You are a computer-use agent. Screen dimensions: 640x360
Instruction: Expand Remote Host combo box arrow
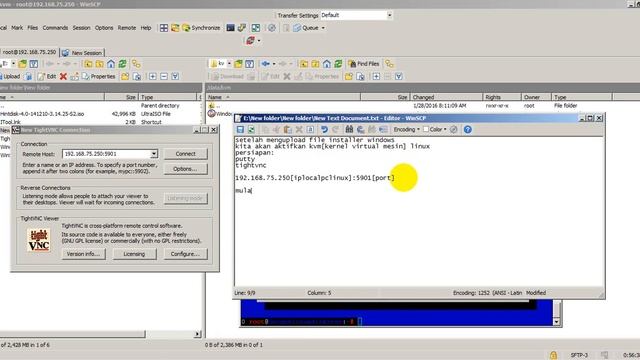click(x=154, y=154)
